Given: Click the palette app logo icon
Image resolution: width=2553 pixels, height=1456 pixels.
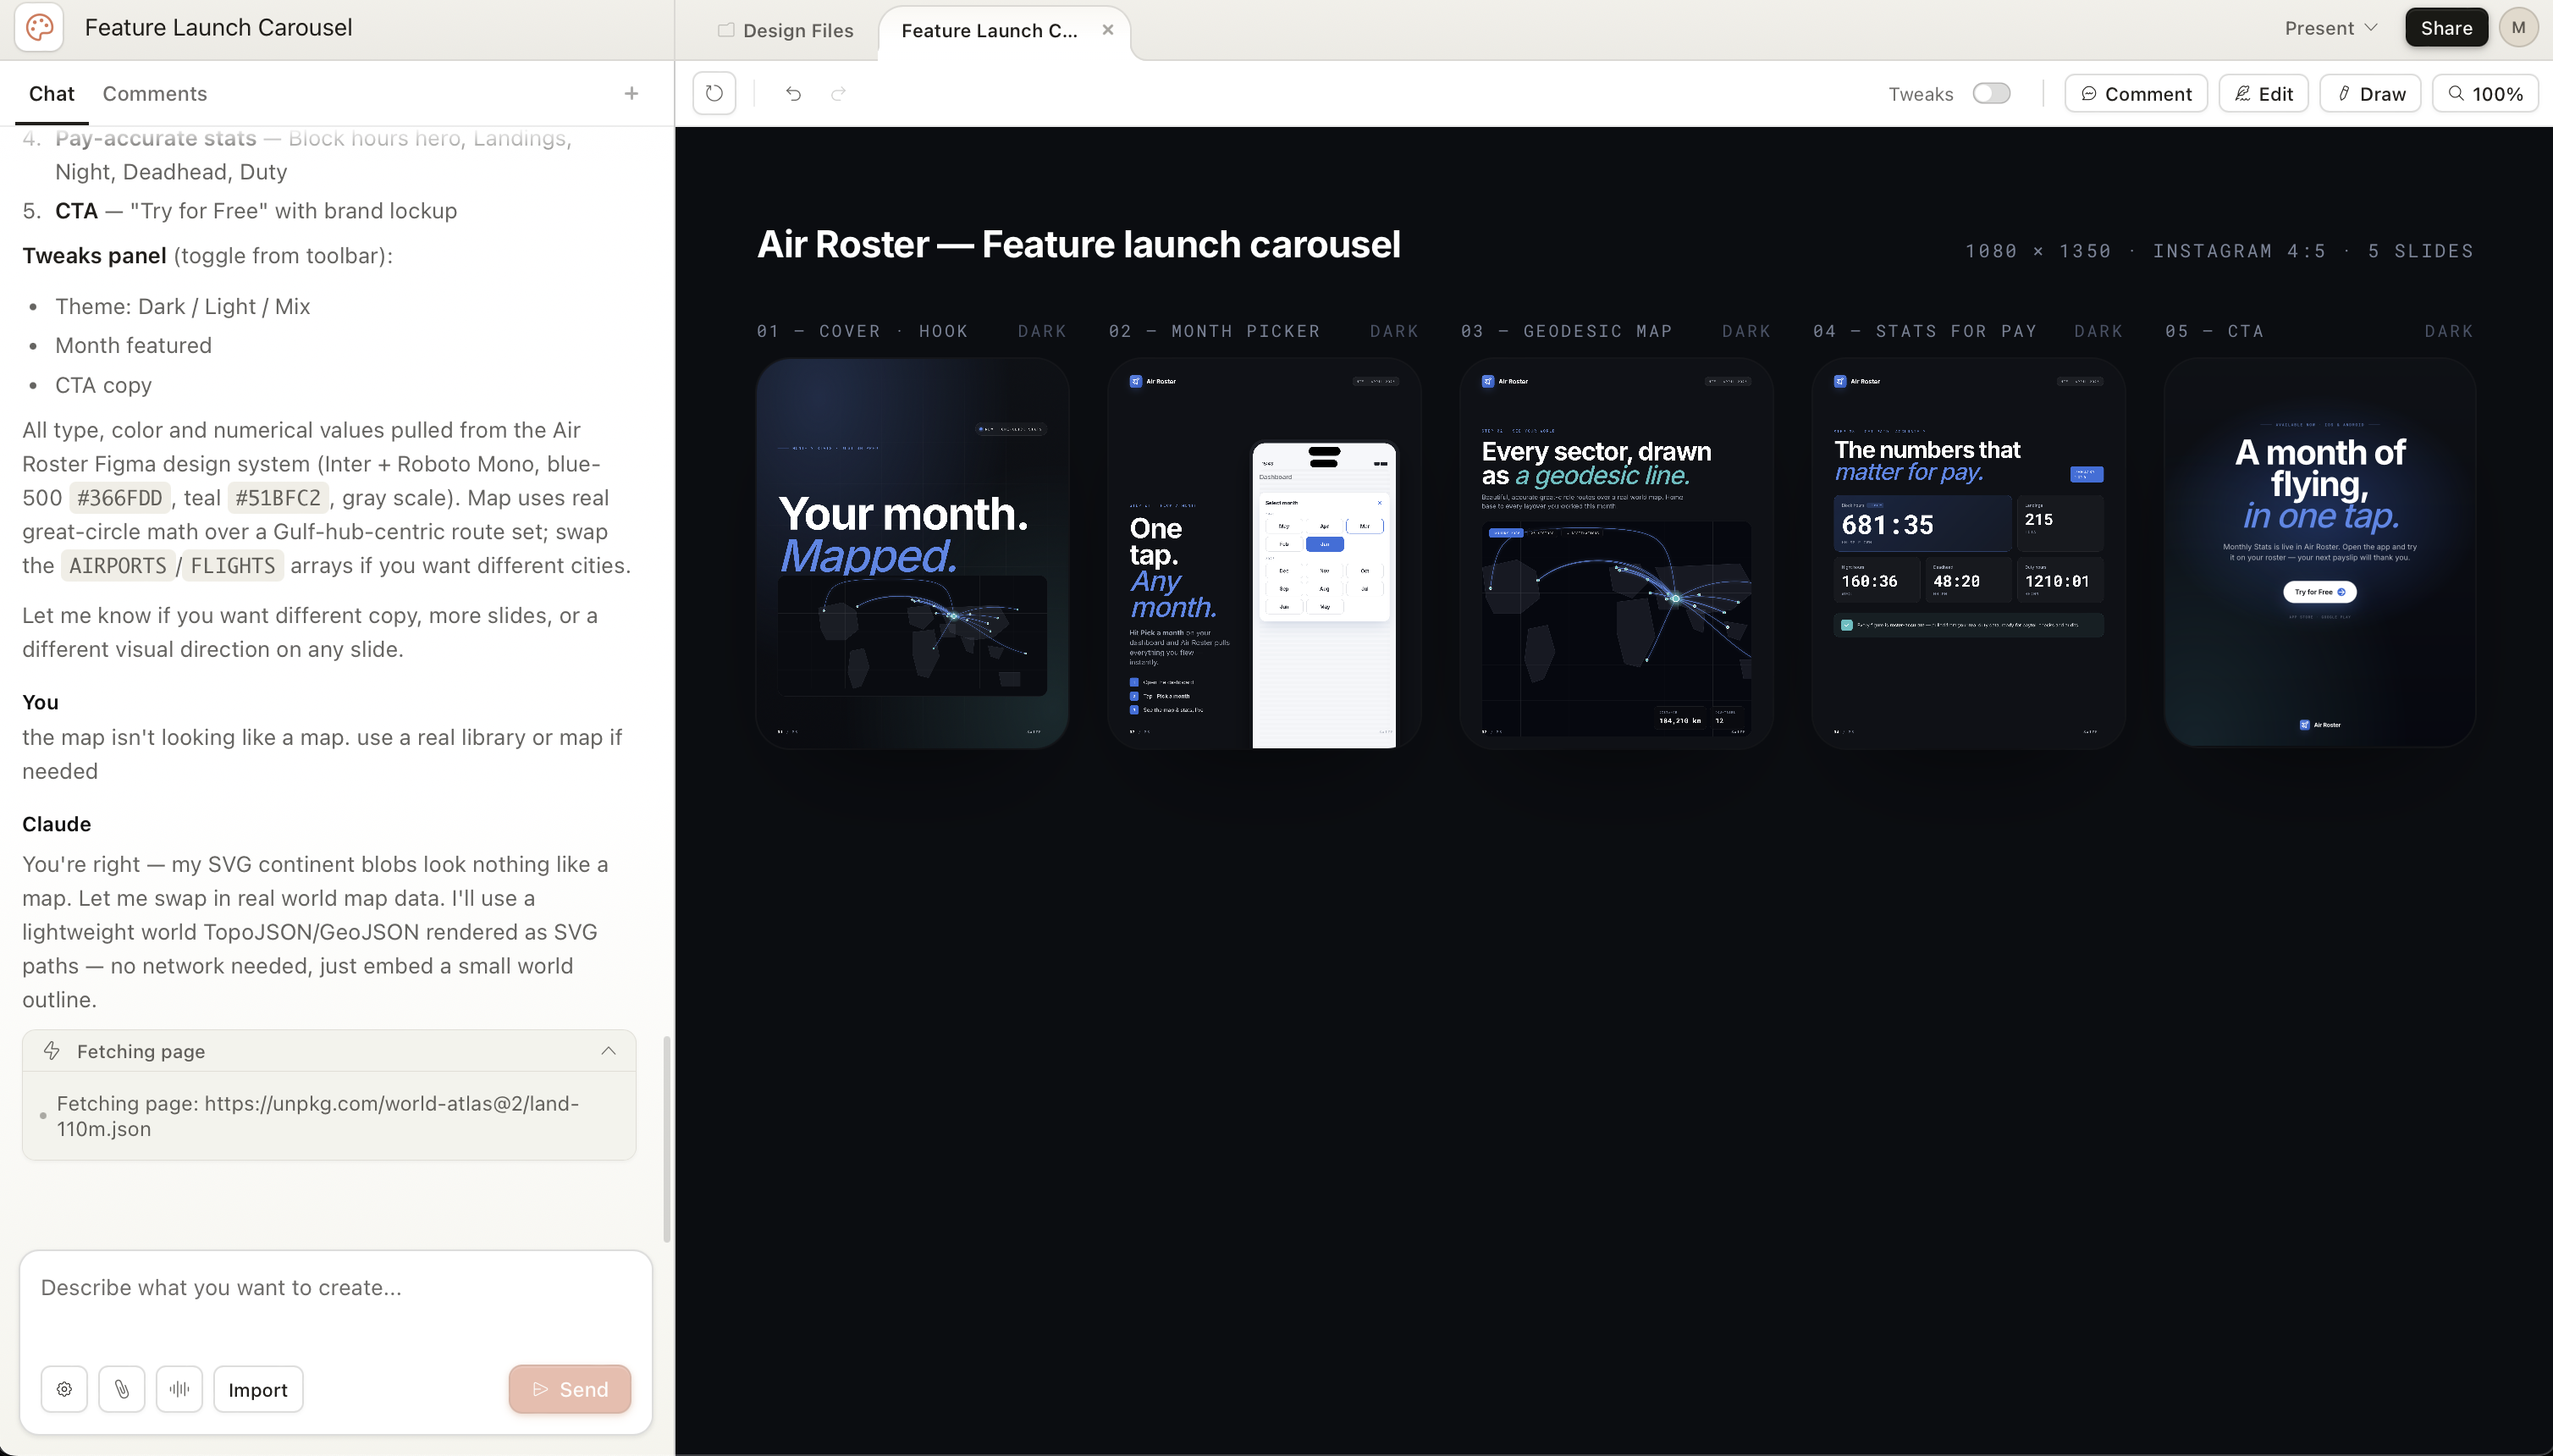Looking at the screenshot, I should (x=39, y=27).
